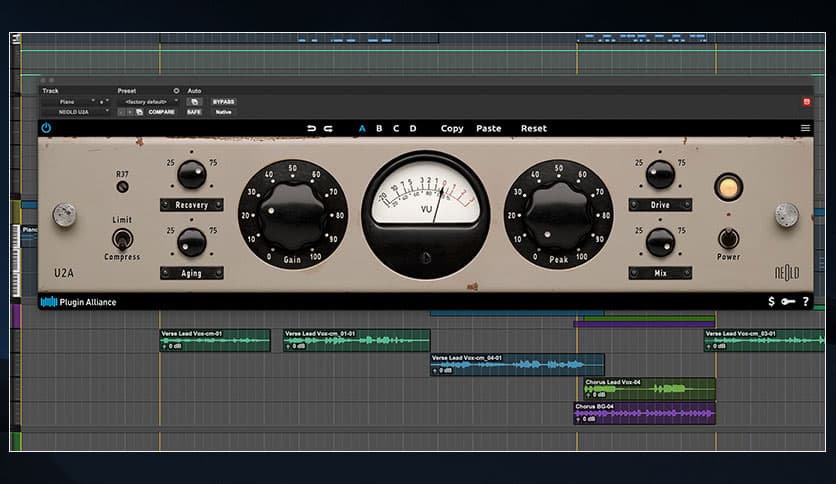The image size is (836, 484).
Task: Click the previous preset minus button
Action: point(121,112)
